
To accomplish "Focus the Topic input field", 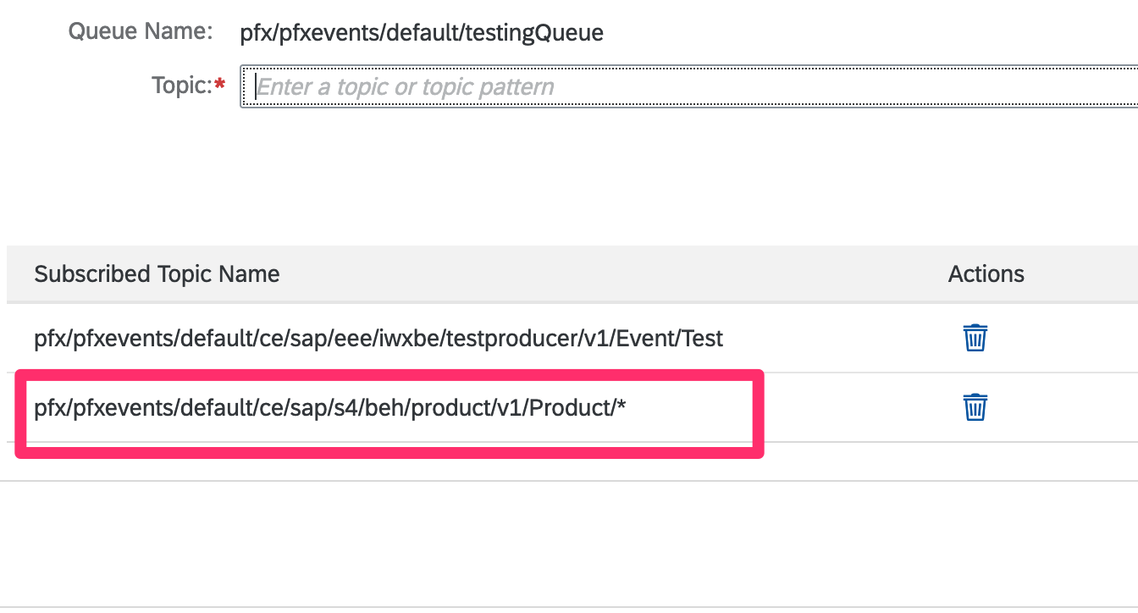I will tap(688, 87).
